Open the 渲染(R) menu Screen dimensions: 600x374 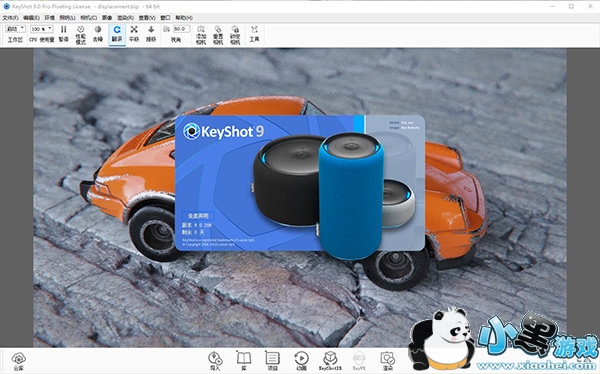pyautogui.click(x=125, y=18)
